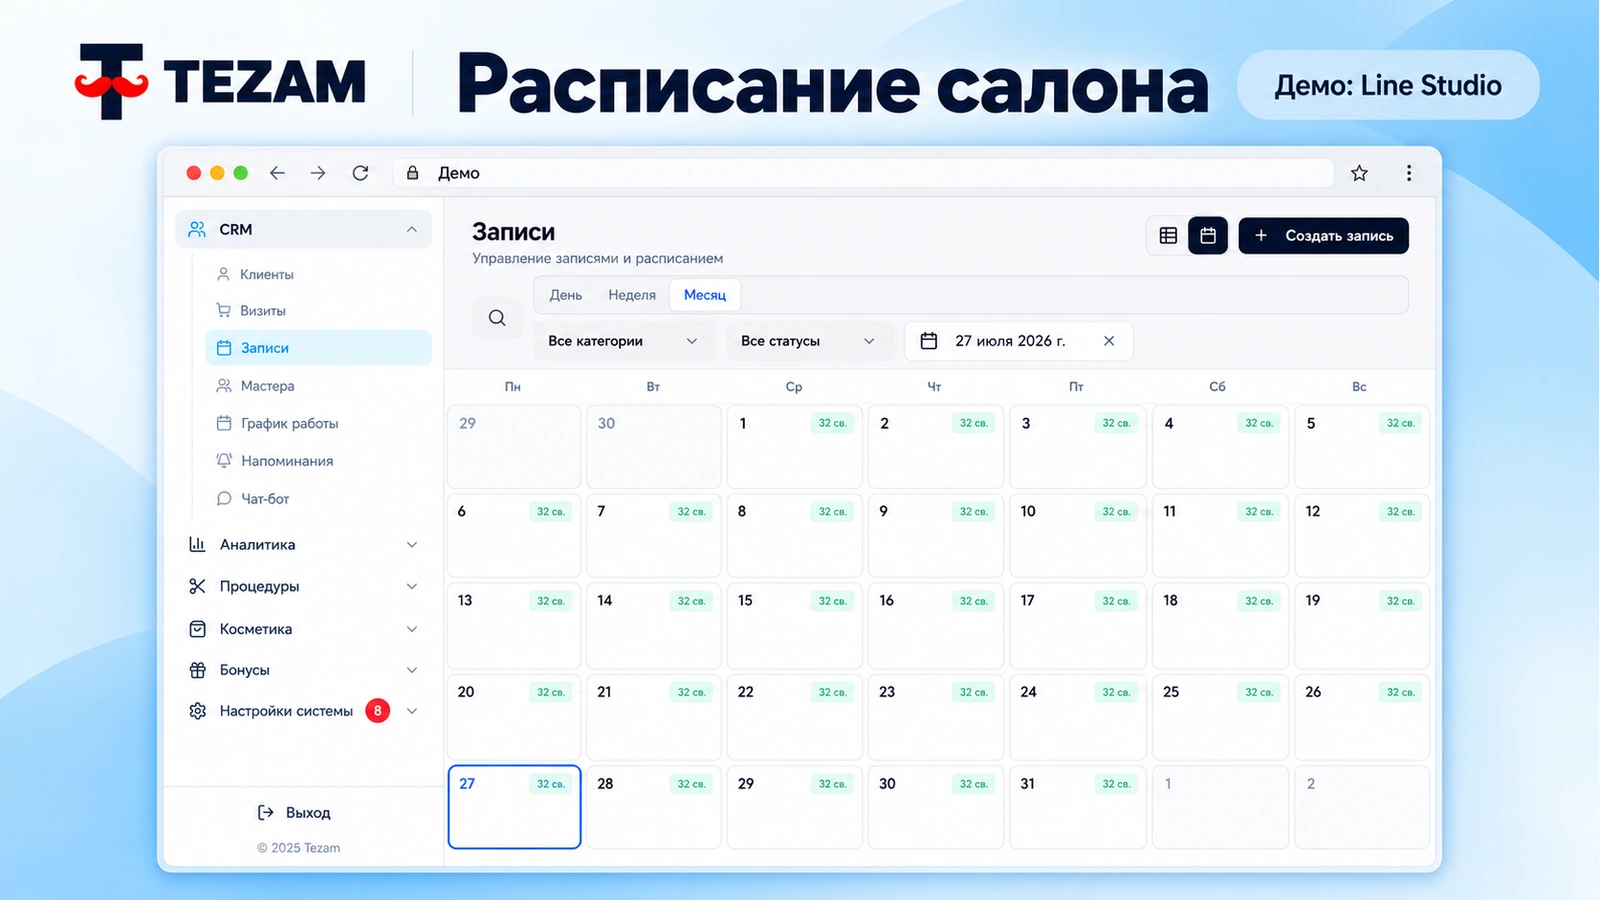Click the Tezam mustache logo

pyautogui.click(x=112, y=82)
